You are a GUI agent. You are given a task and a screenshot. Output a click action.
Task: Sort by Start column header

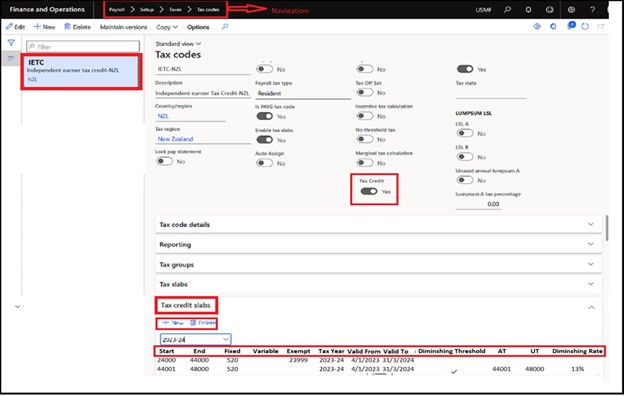pyautogui.click(x=166, y=351)
